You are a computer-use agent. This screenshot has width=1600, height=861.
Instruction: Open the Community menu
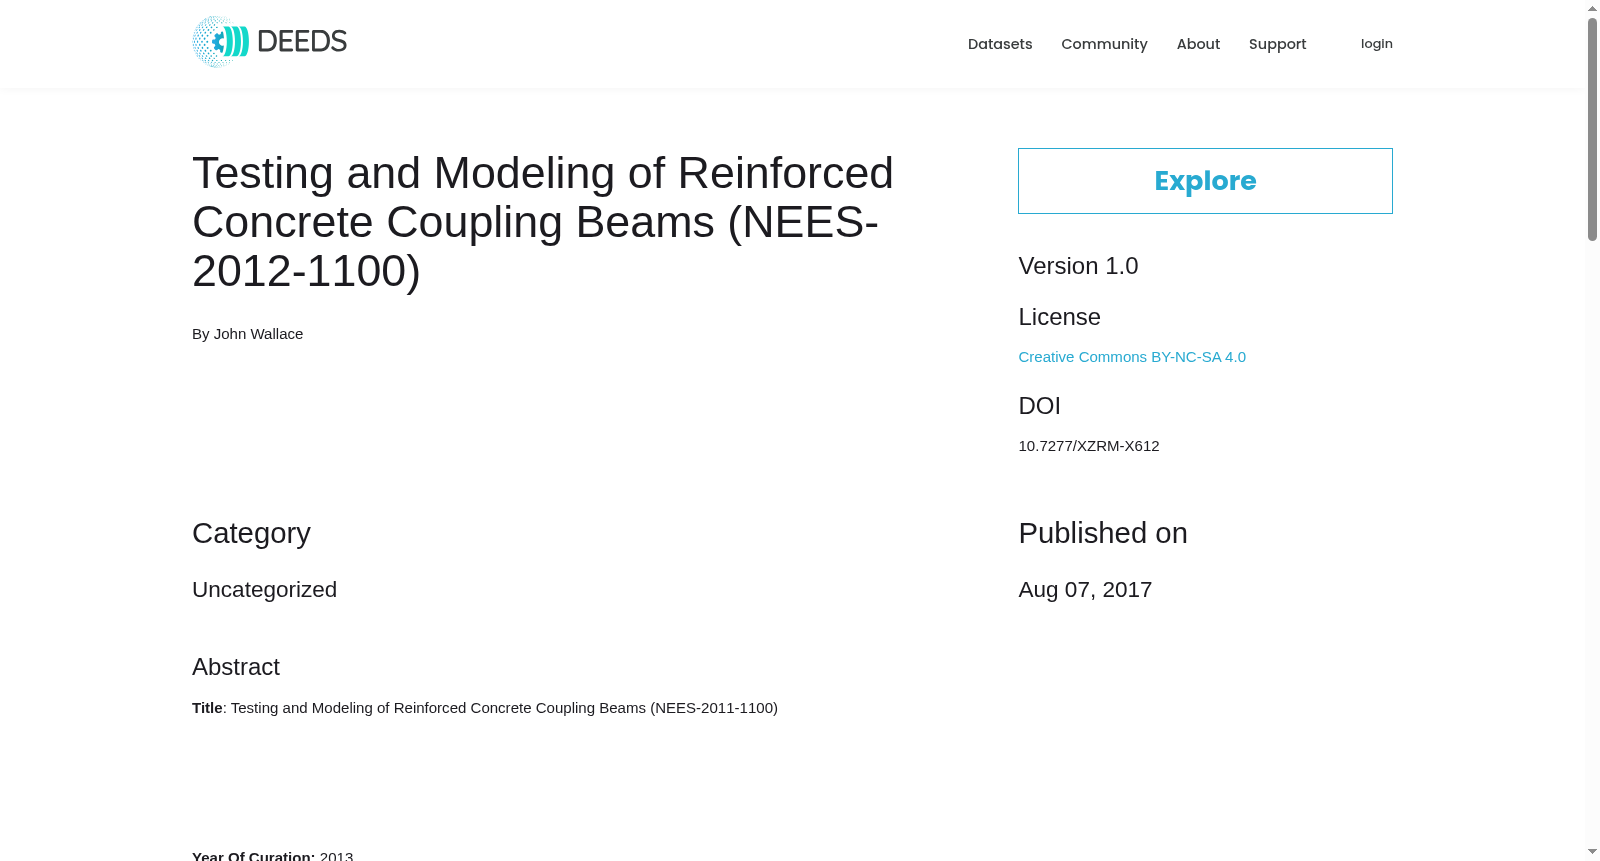click(1104, 44)
